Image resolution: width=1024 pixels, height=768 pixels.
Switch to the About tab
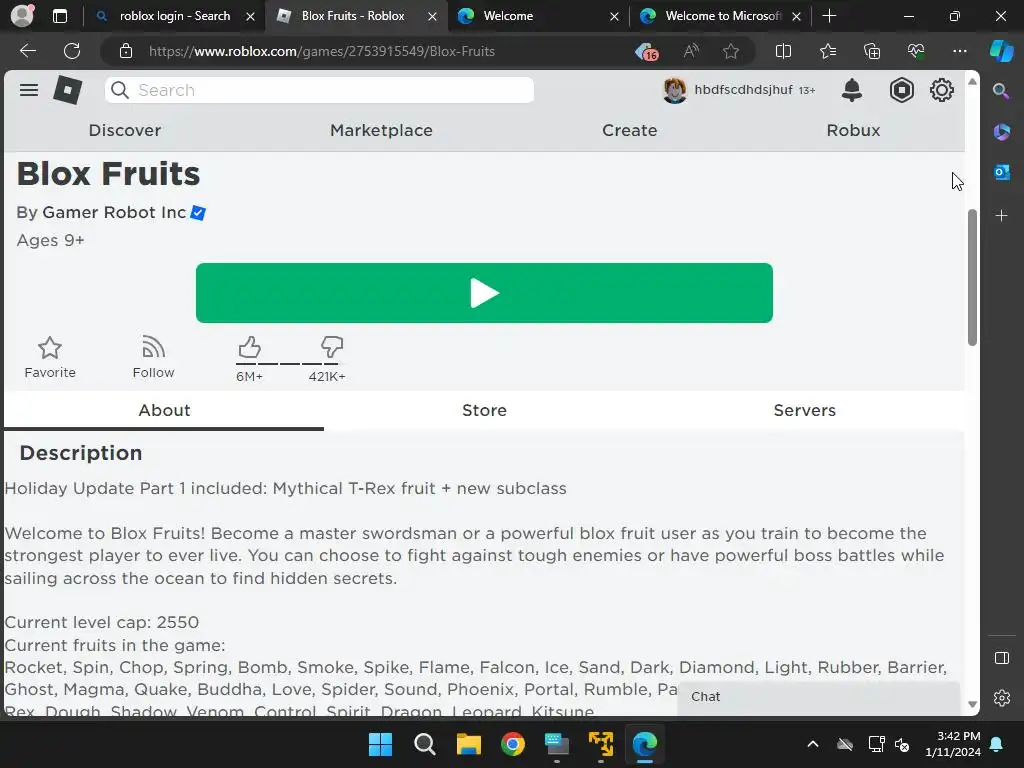tap(164, 410)
